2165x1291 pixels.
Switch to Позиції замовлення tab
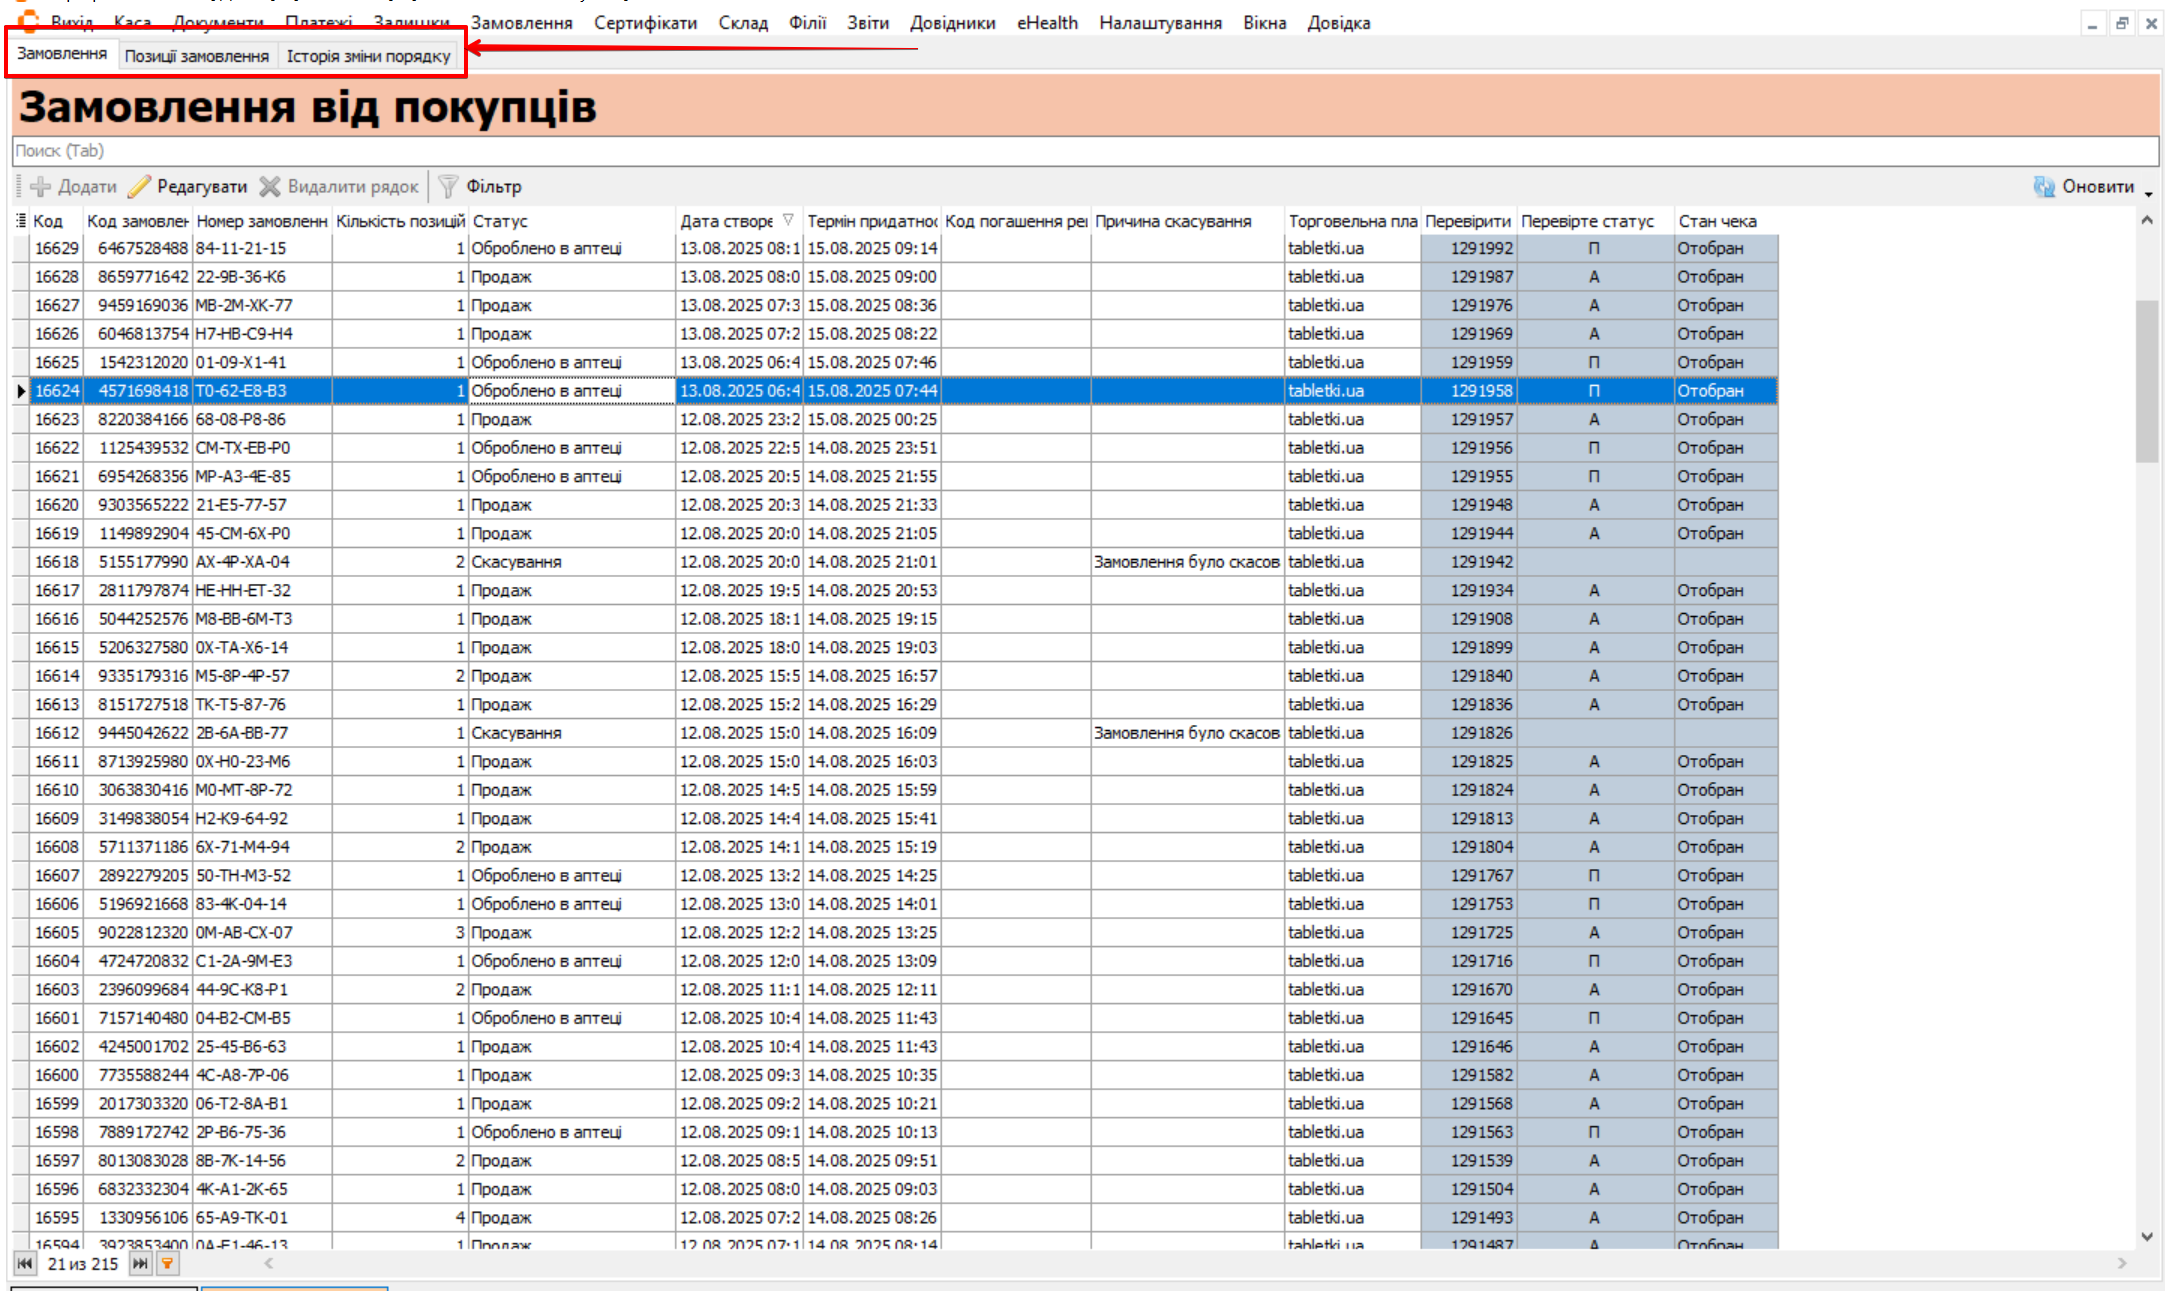(x=196, y=56)
